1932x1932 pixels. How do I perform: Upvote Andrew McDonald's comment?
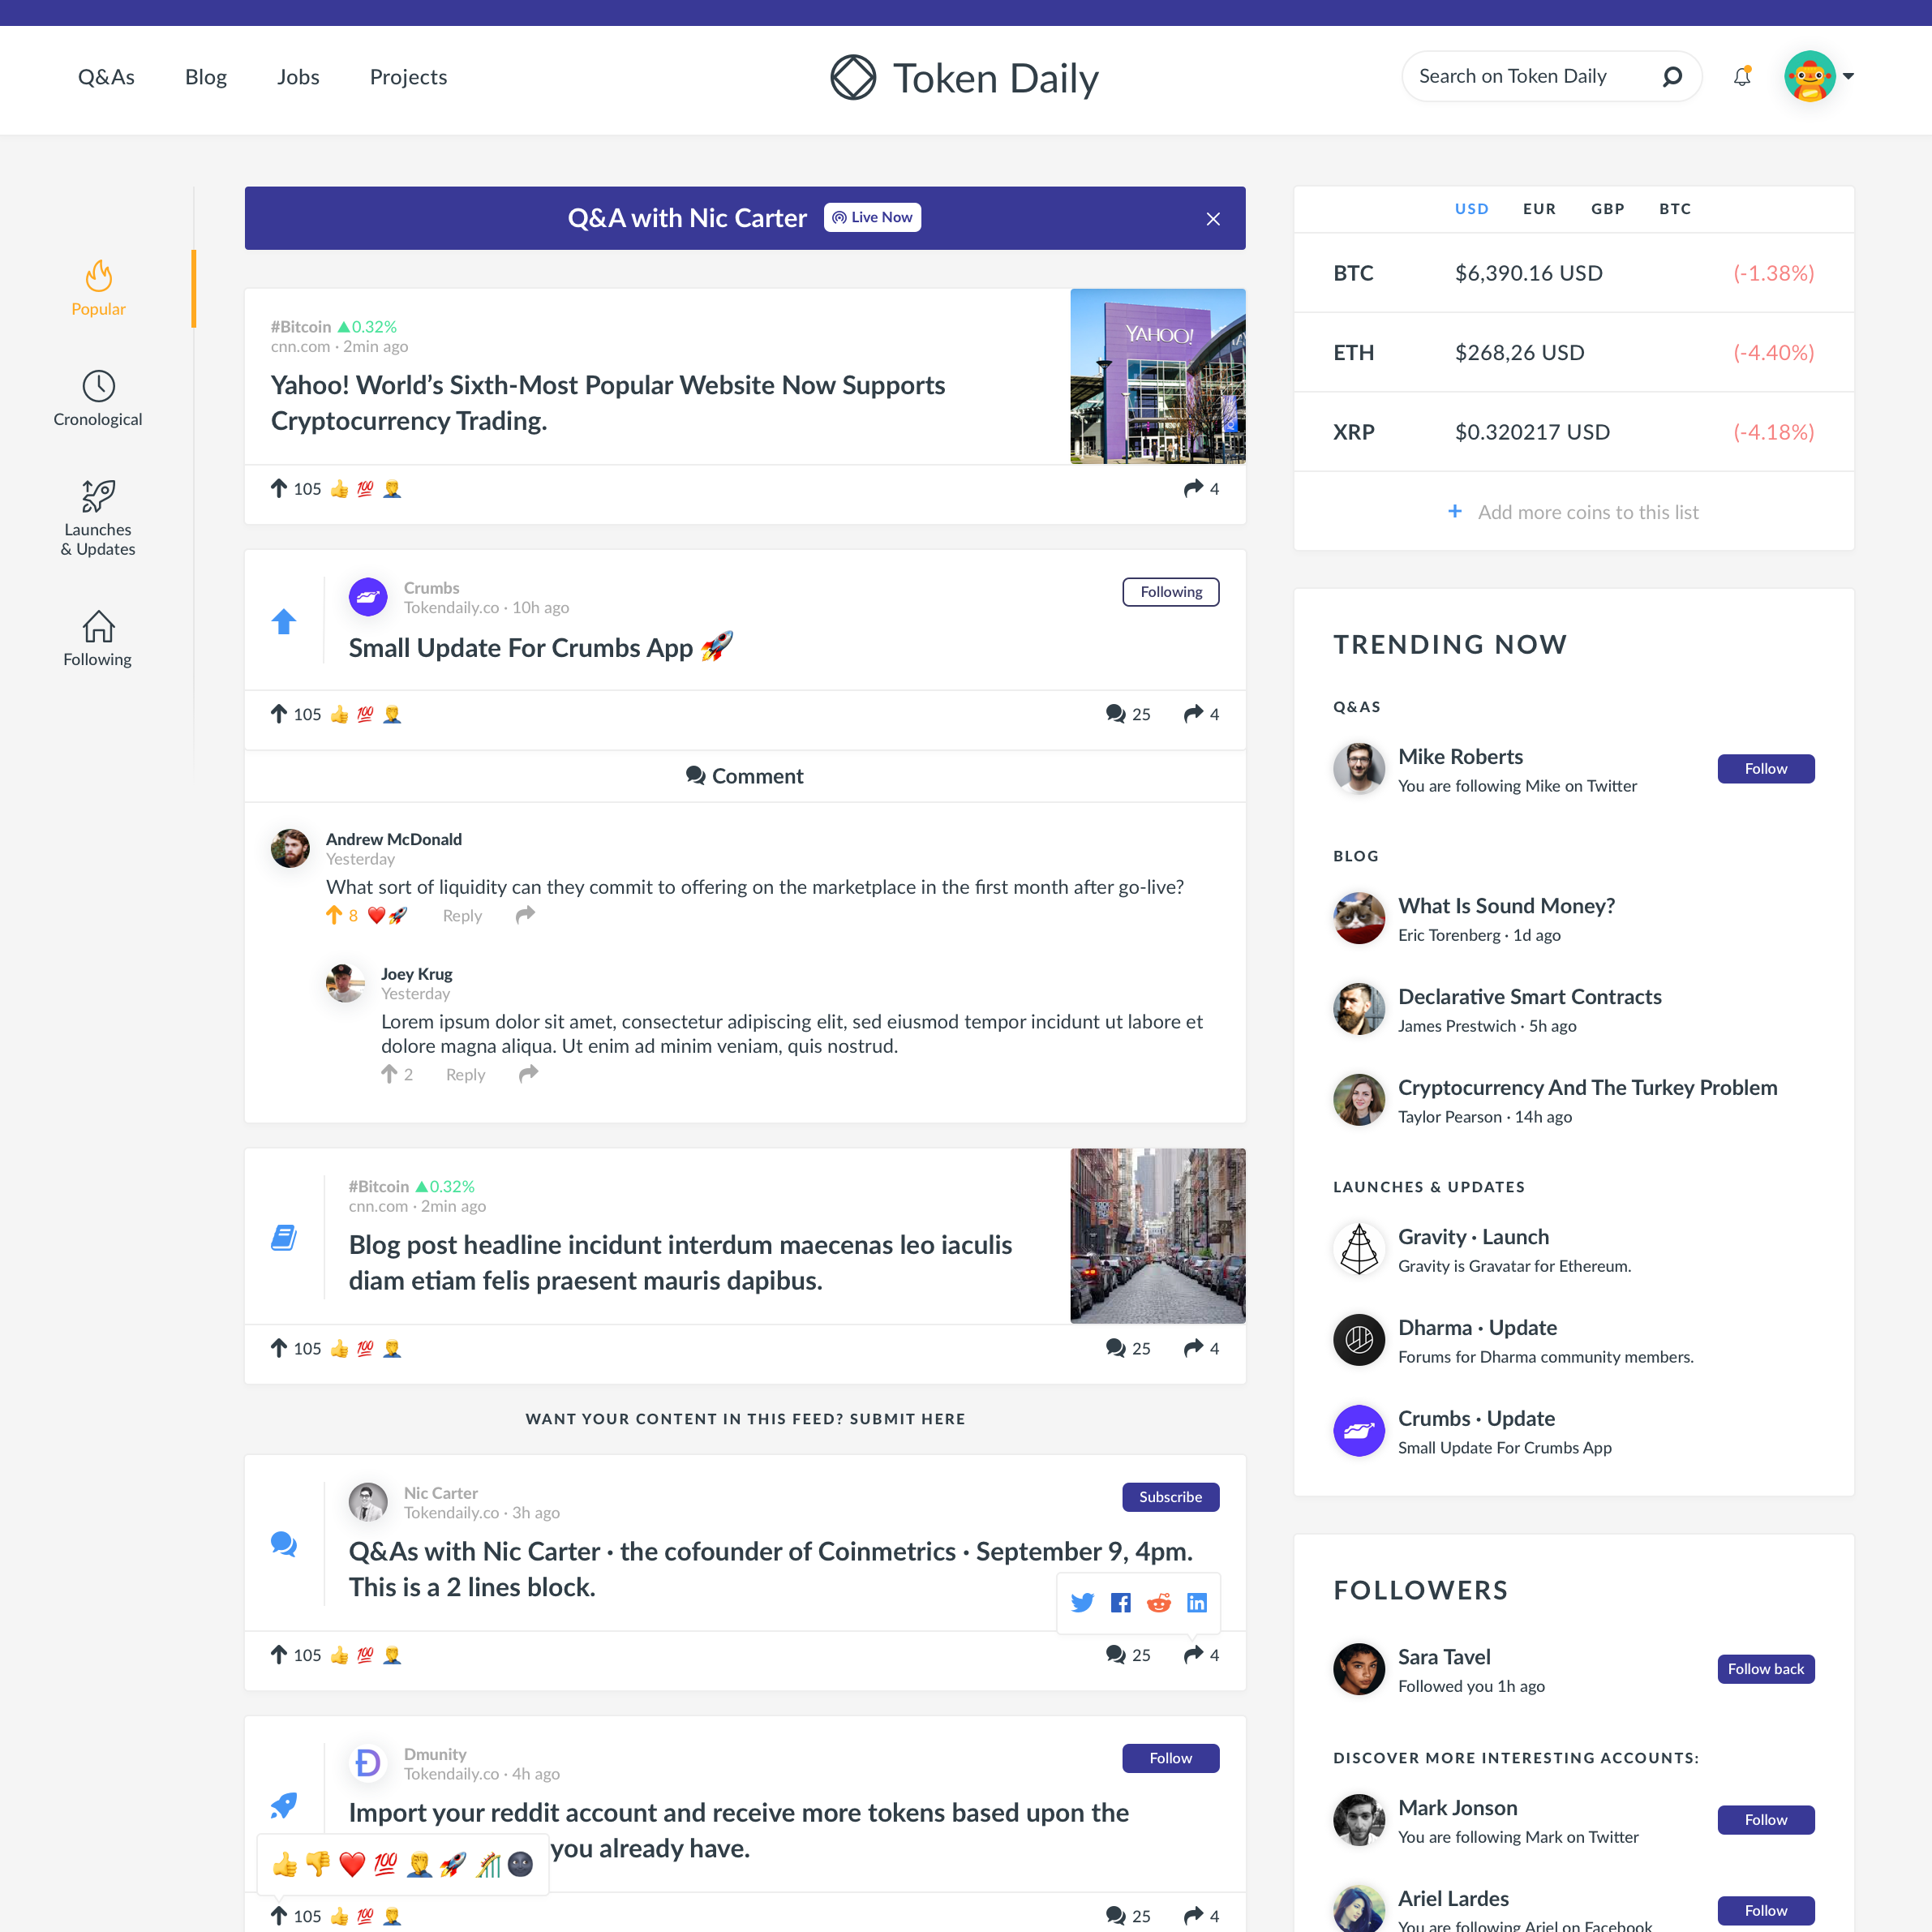(334, 914)
